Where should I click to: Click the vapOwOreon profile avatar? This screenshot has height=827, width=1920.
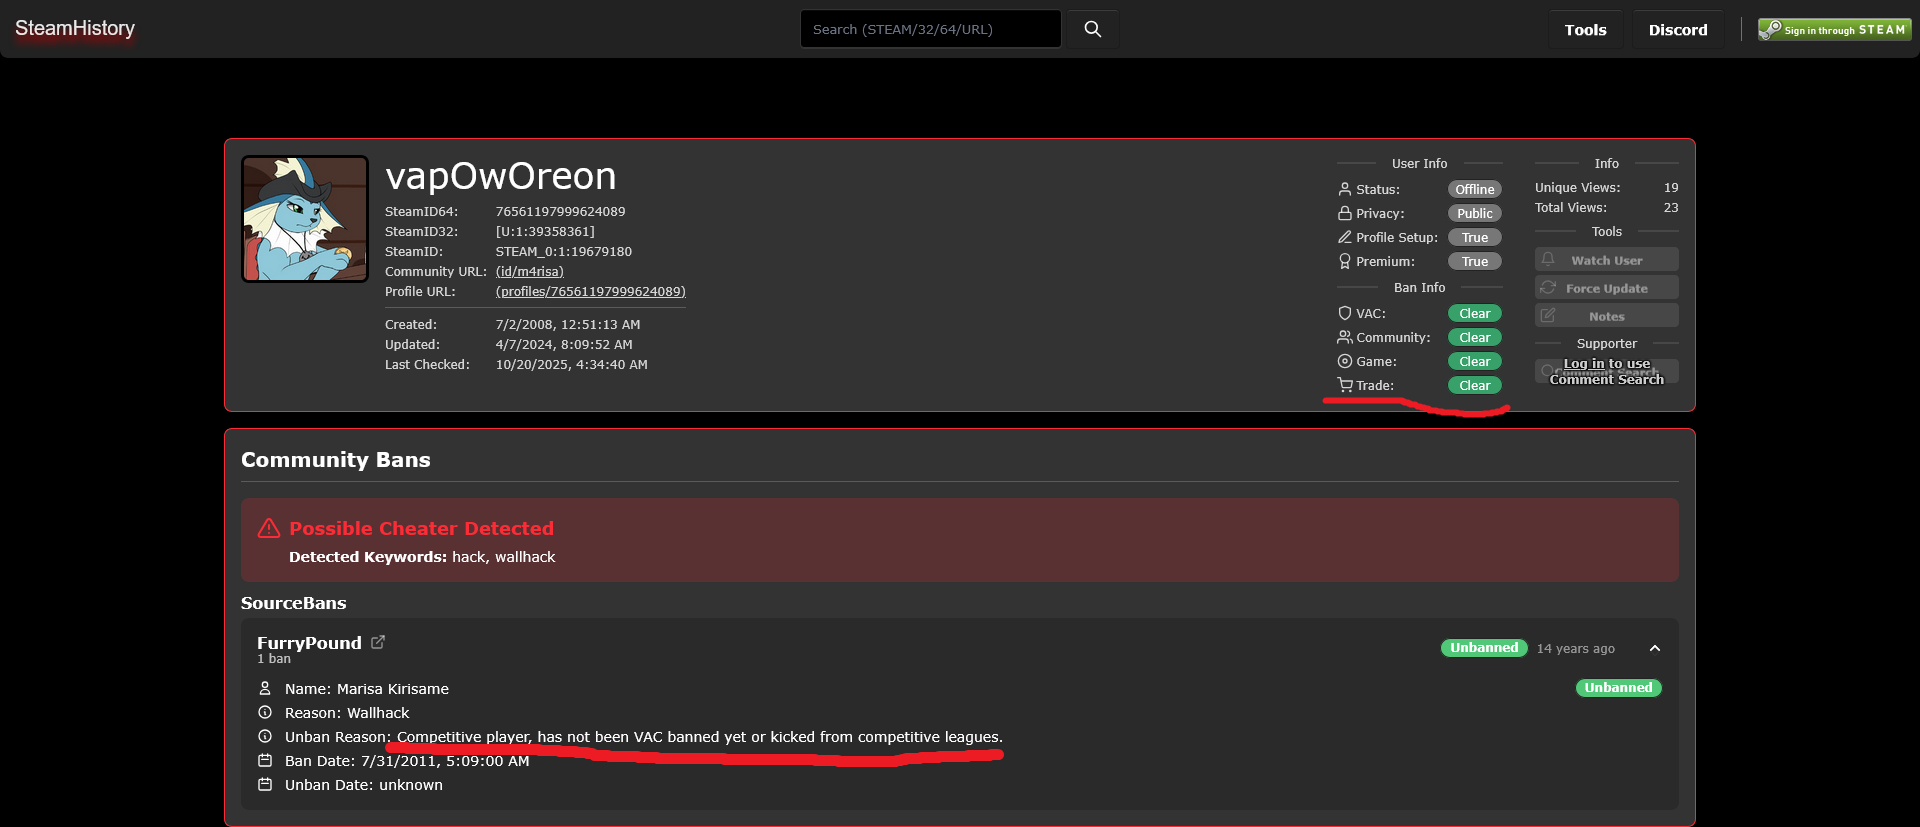click(305, 219)
